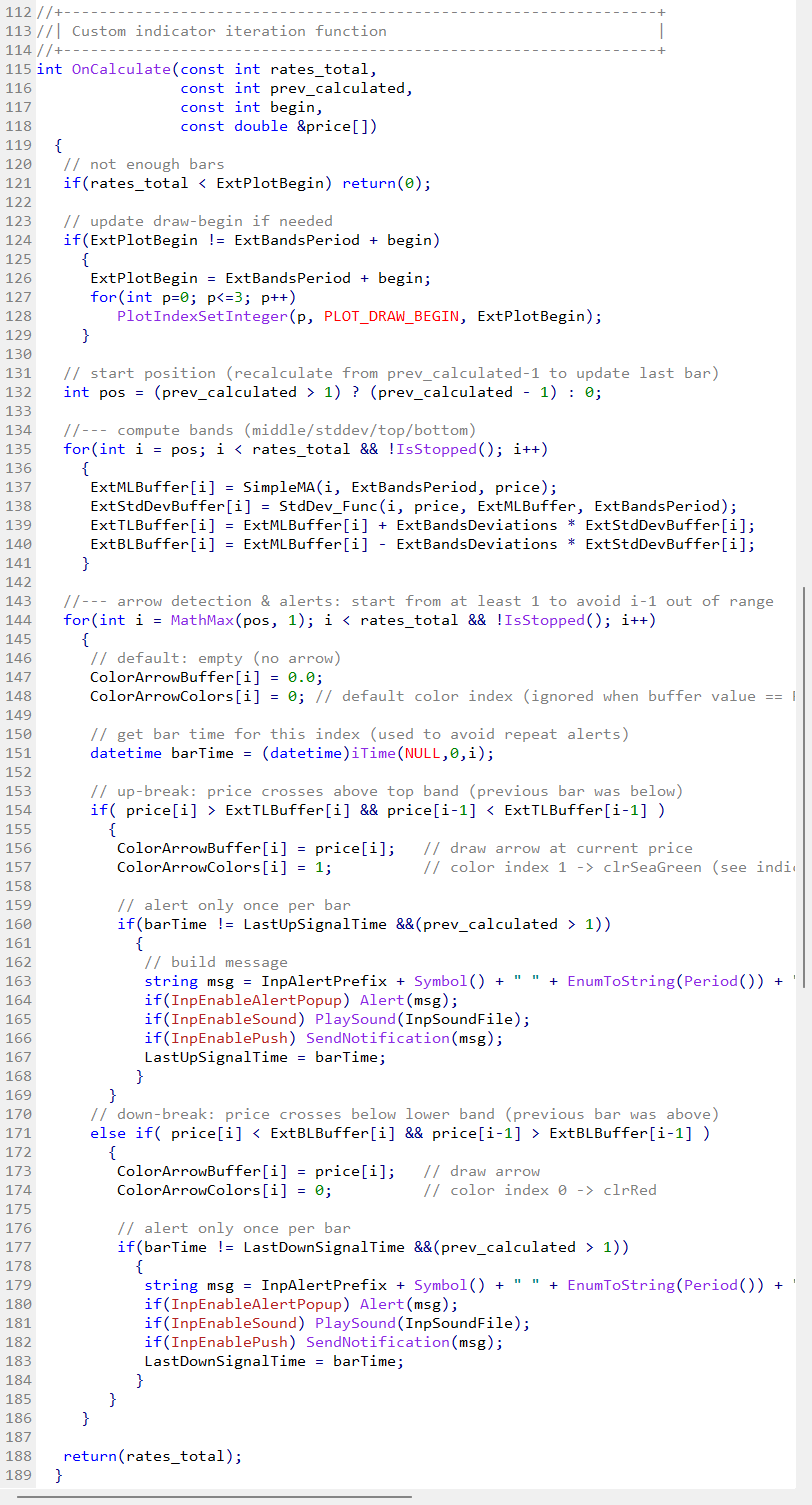Click 'LastUpSignalTime = barTime;' assignment

[265, 1057]
